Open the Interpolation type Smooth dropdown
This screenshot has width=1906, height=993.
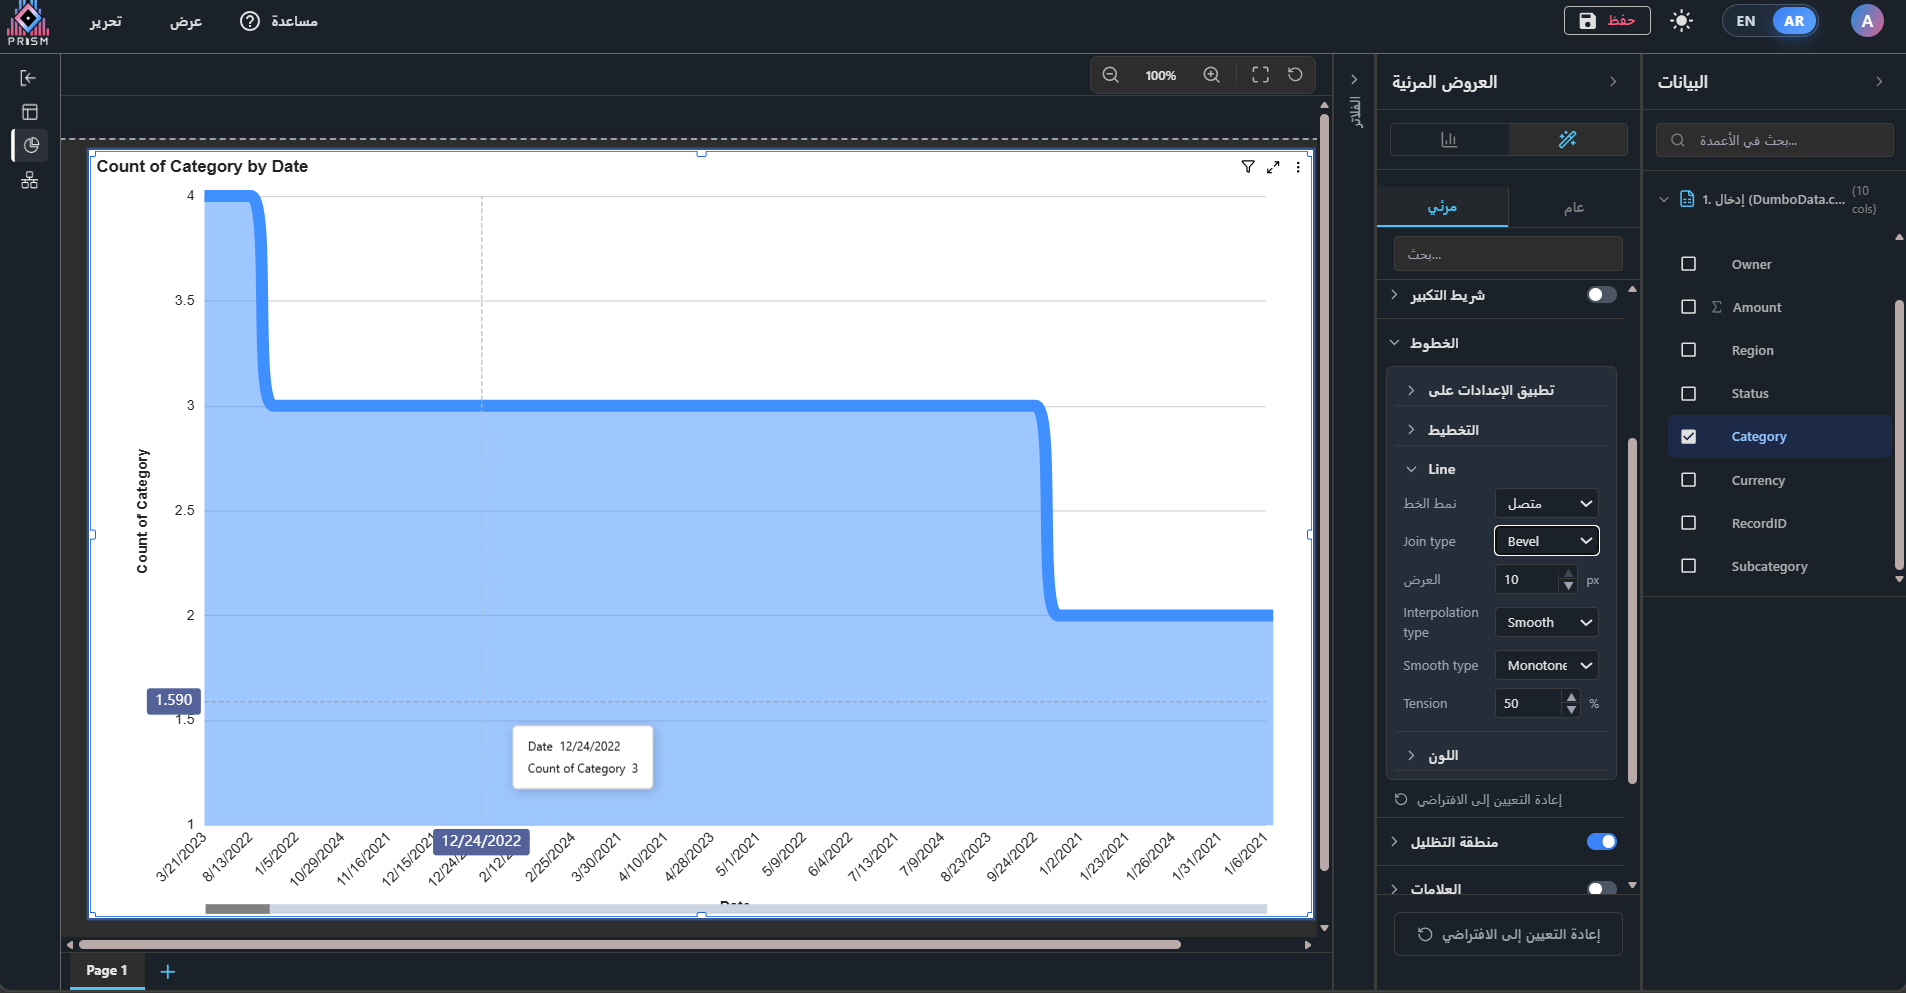coord(1546,622)
